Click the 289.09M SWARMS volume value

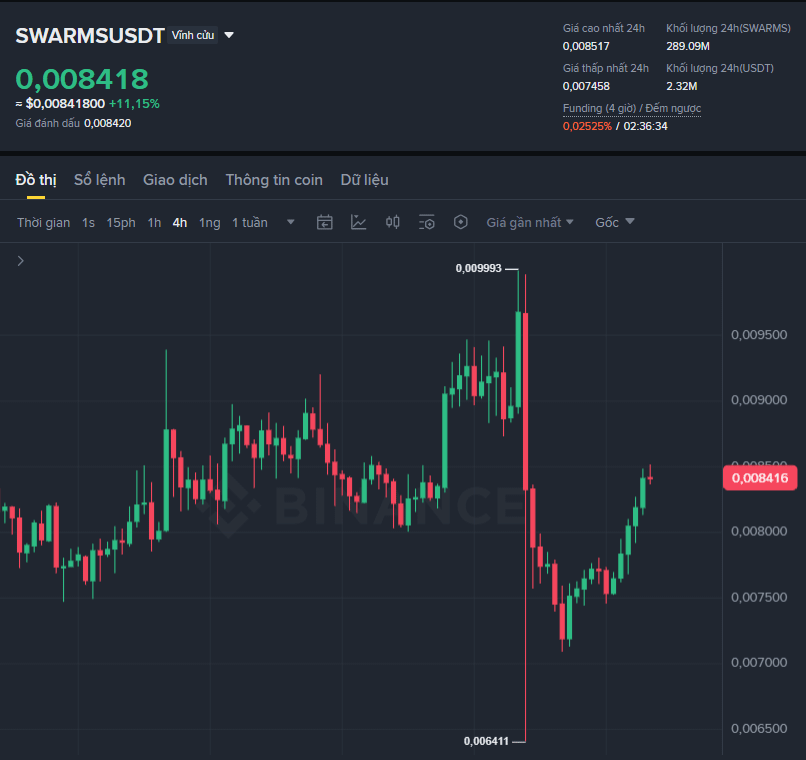688,46
